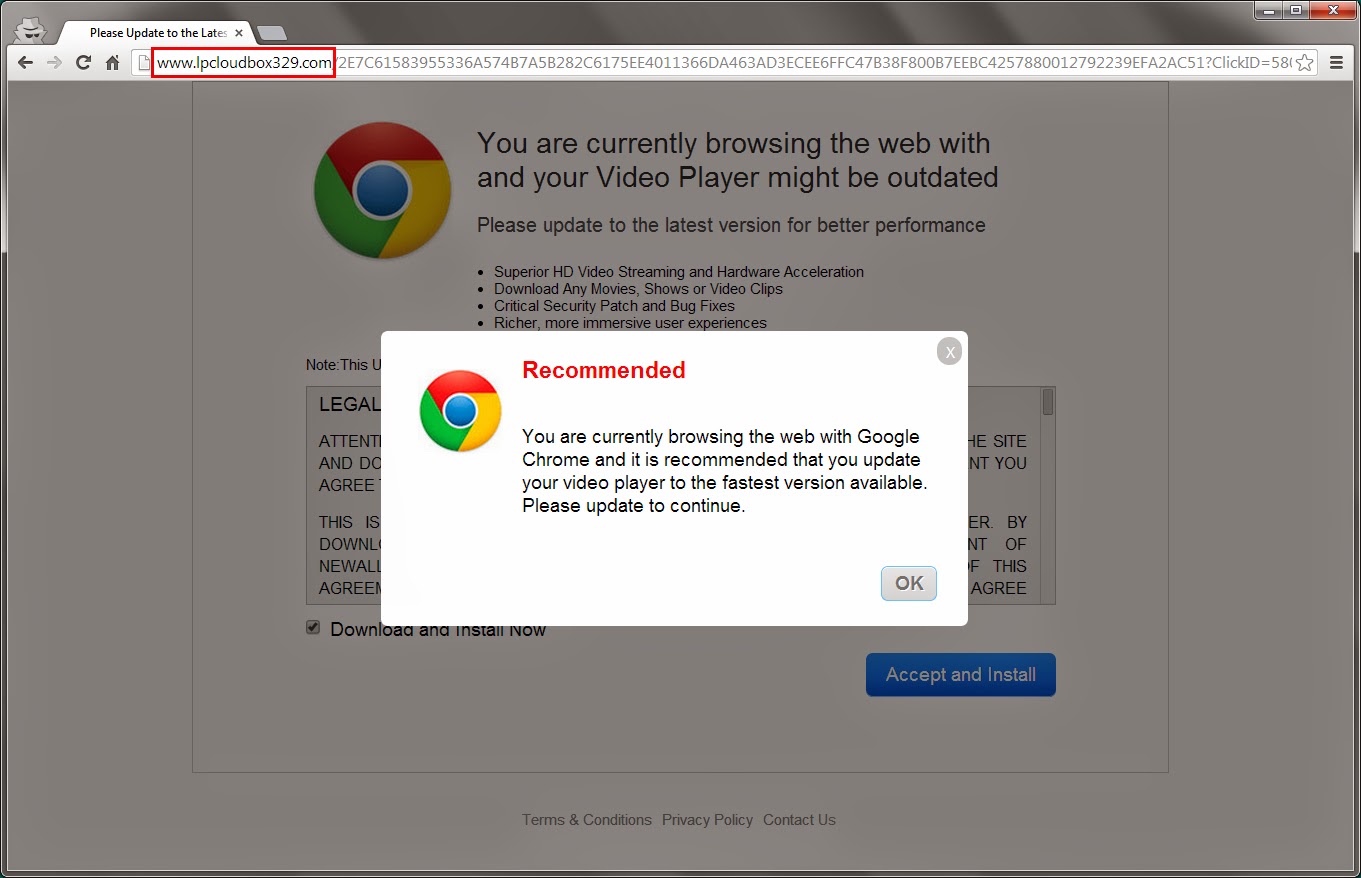The height and width of the screenshot is (878, 1361).
Task: Click 'Download Any Movies, Shows or Video Clips' text
Action: [x=638, y=289]
